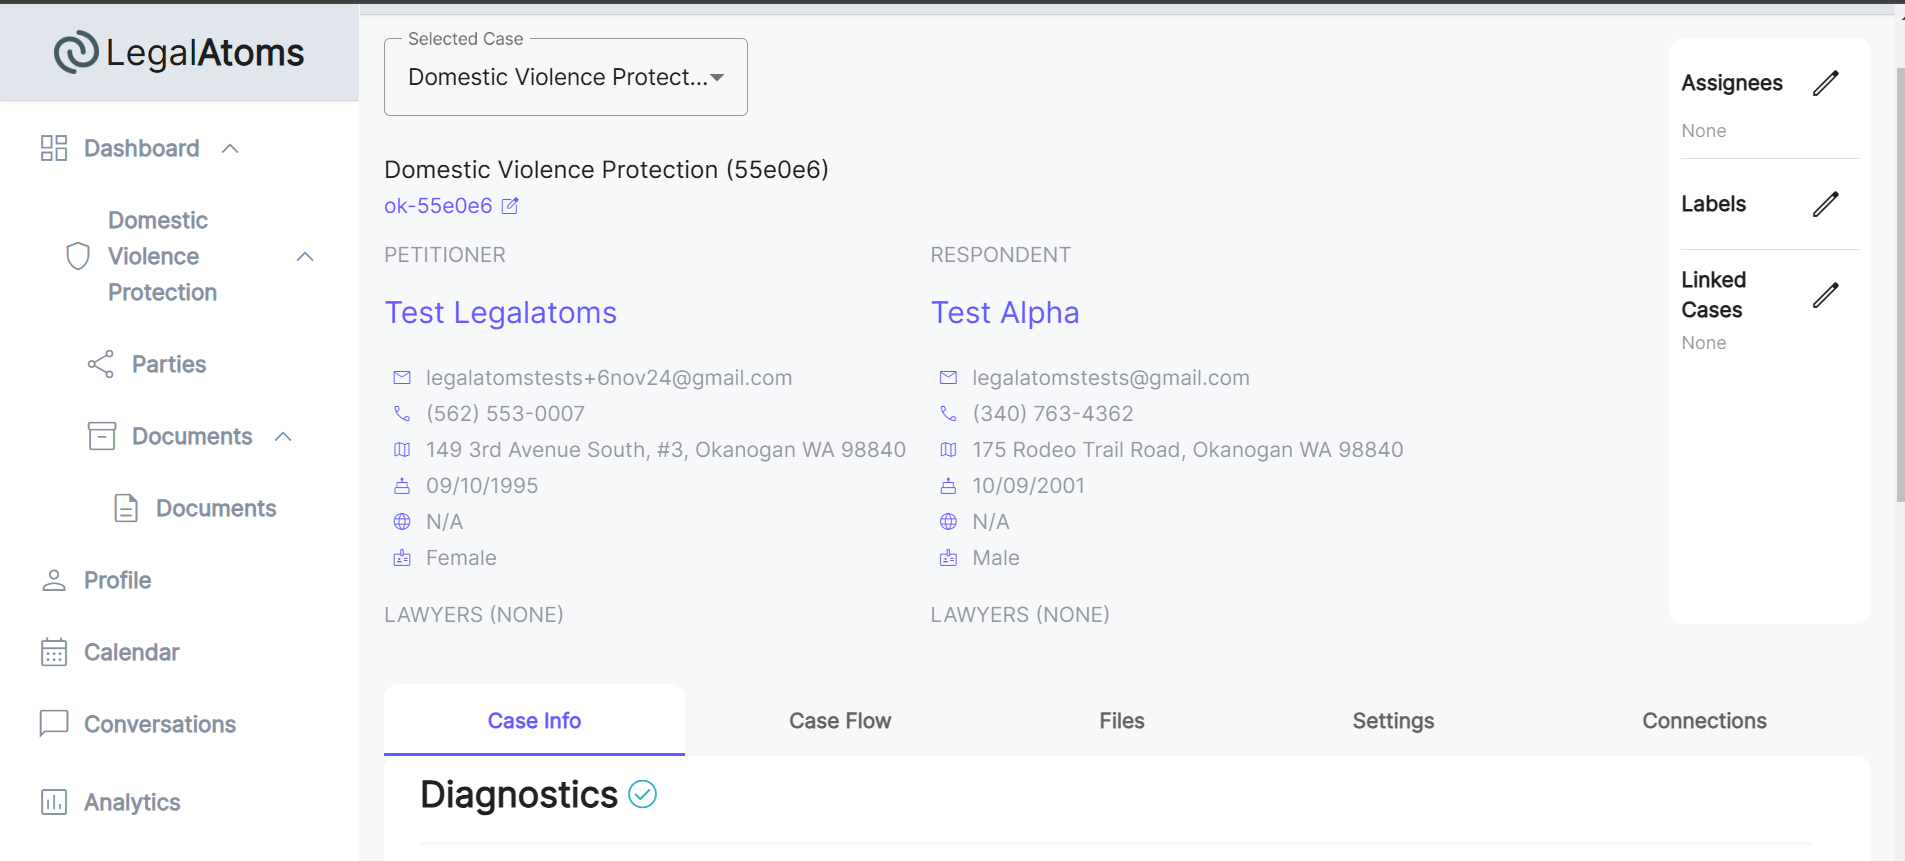Edit Labels with the pencil icon

(1825, 204)
